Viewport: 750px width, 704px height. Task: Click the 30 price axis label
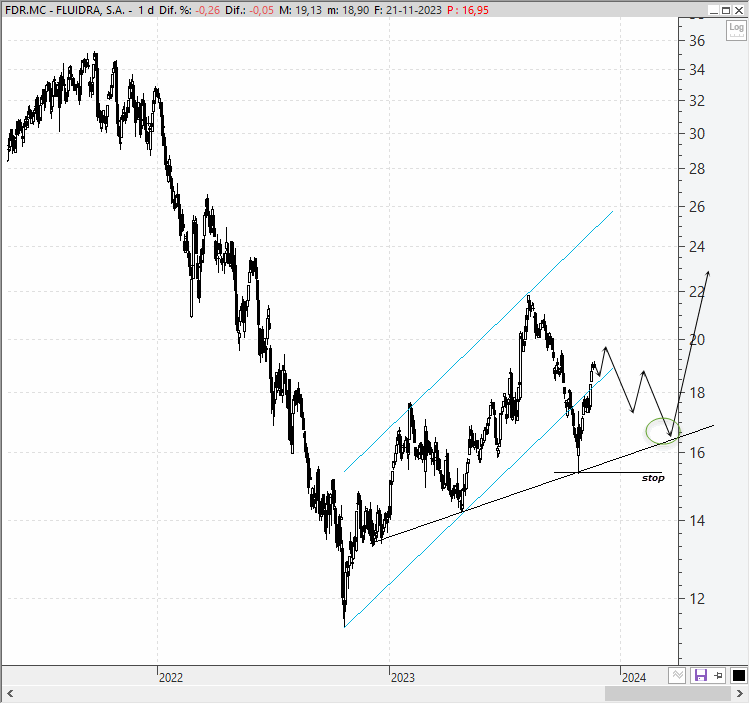[x=697, y=134]
